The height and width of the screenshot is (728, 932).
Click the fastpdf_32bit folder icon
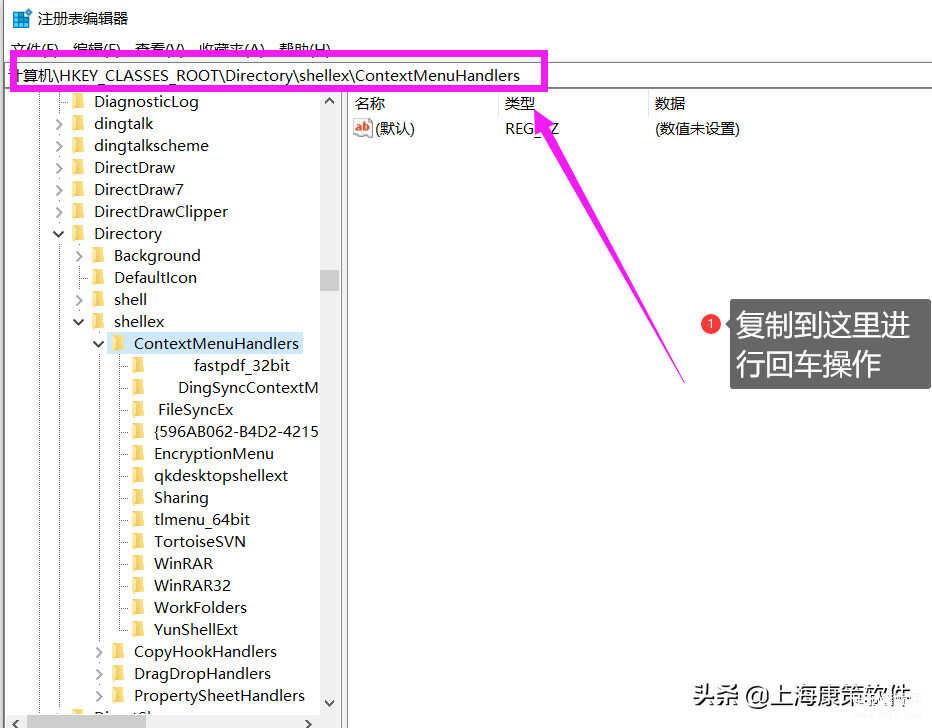pyautogui.click(x=138, y=365)
